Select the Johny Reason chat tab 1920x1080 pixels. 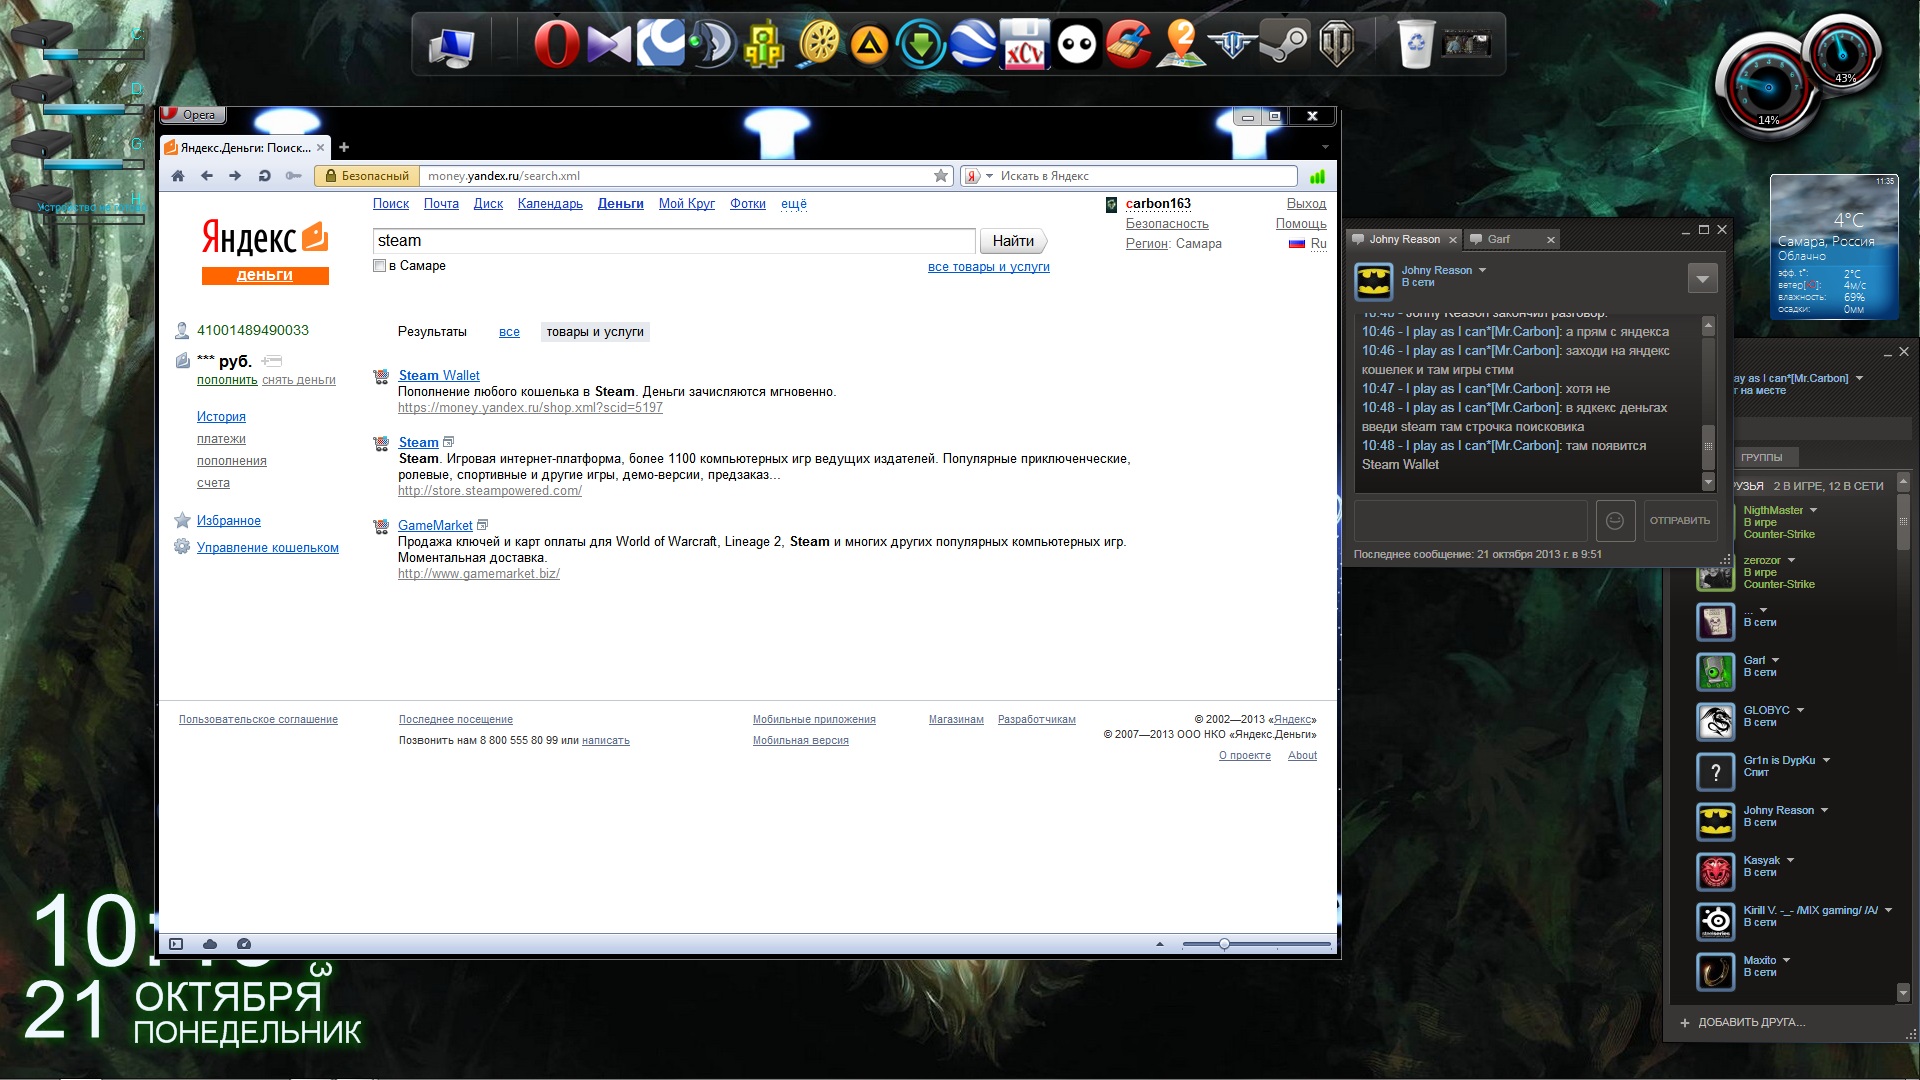(x=1404, y=239)
